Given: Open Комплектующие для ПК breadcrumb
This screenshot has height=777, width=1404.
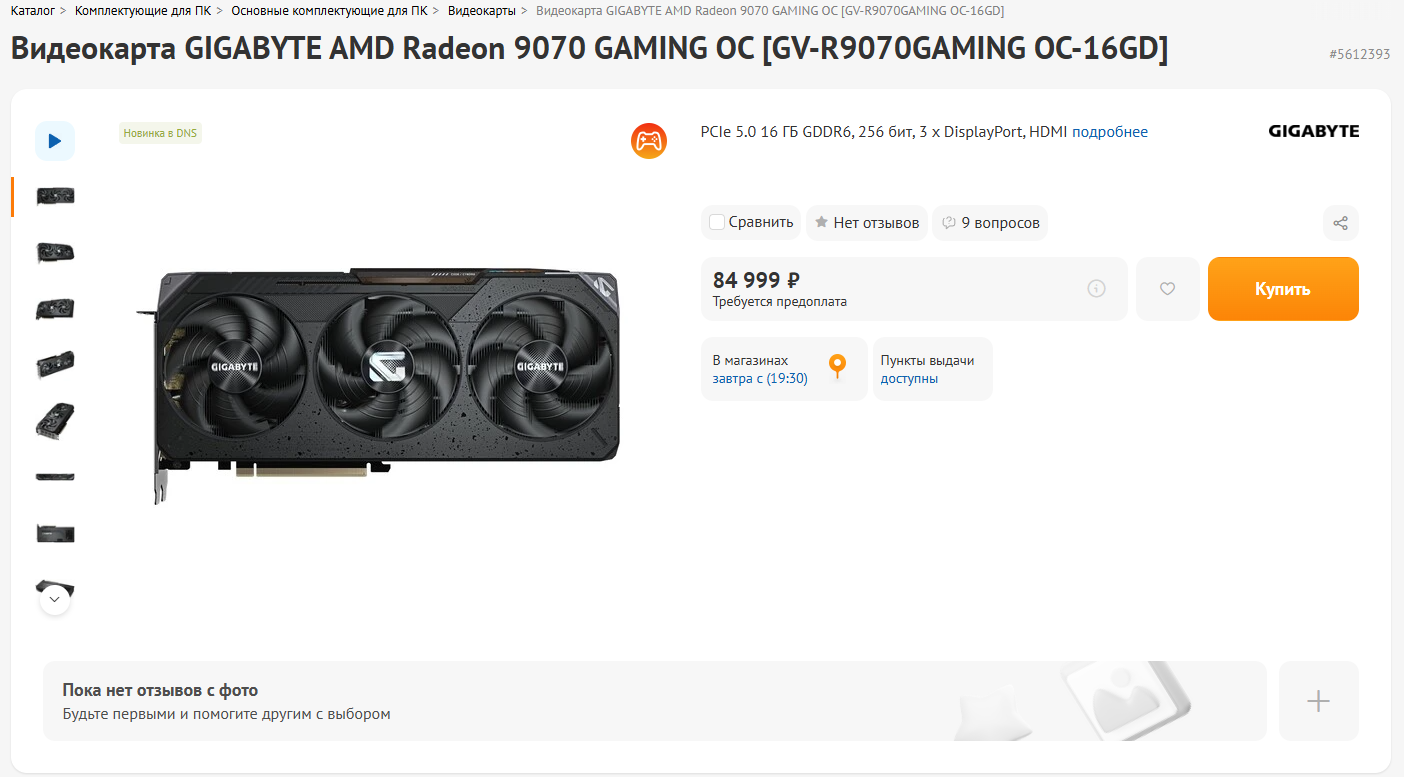Looking at the screenshot, I should [x=143, y=10].
